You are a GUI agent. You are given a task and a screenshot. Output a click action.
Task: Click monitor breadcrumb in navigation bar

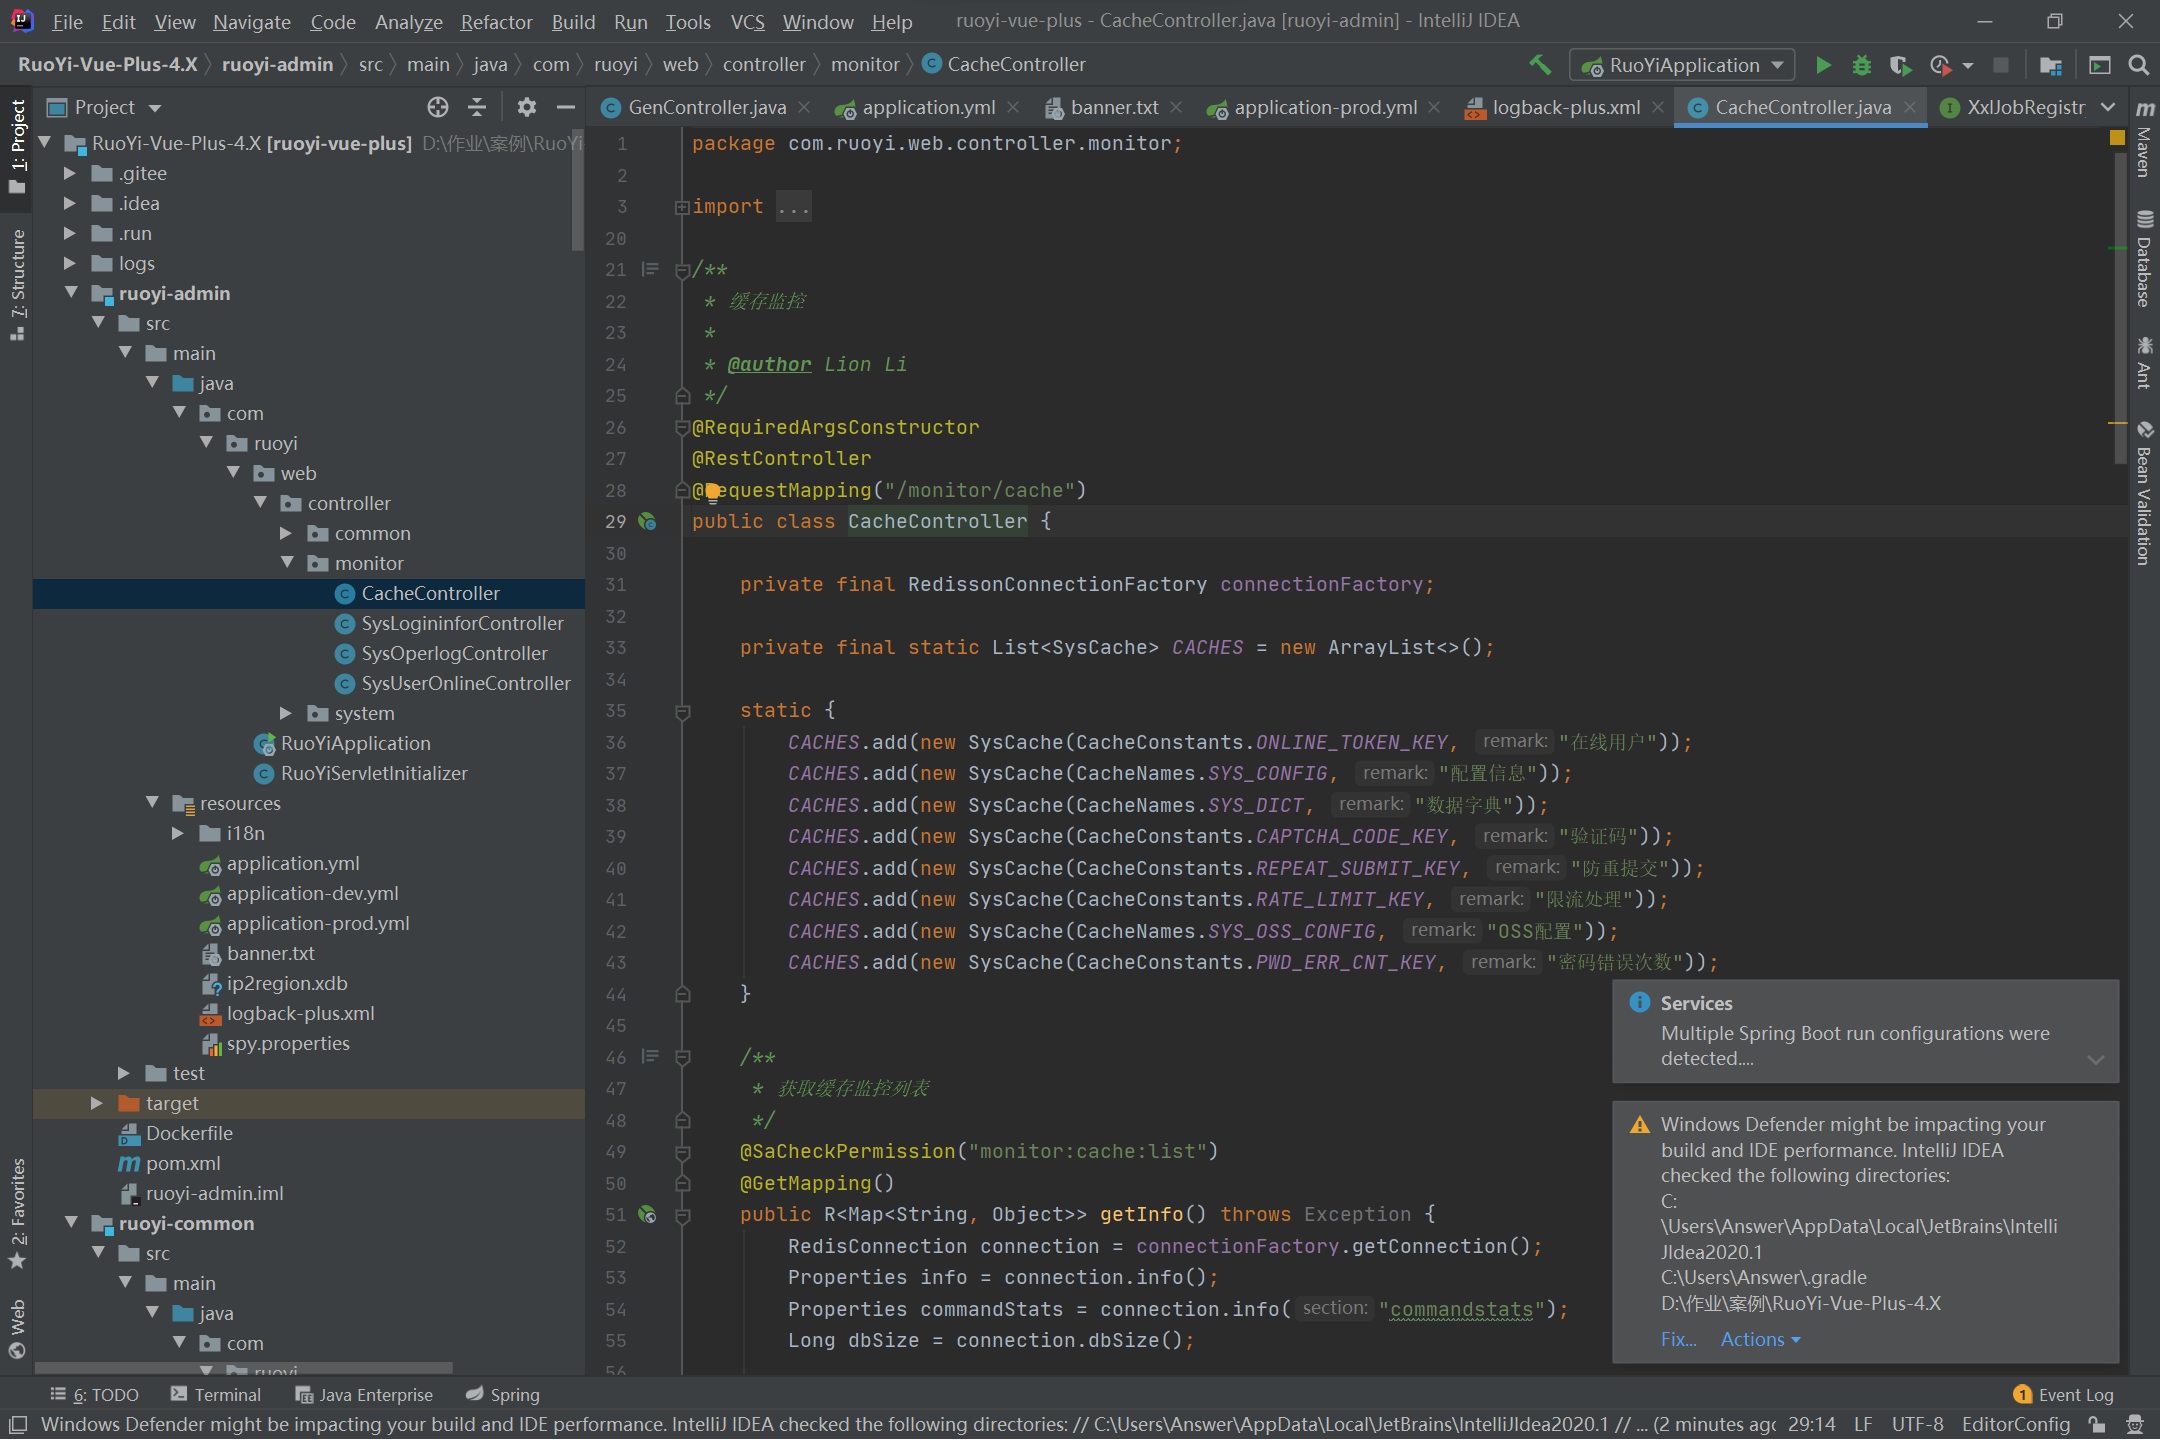pos(865,65)
